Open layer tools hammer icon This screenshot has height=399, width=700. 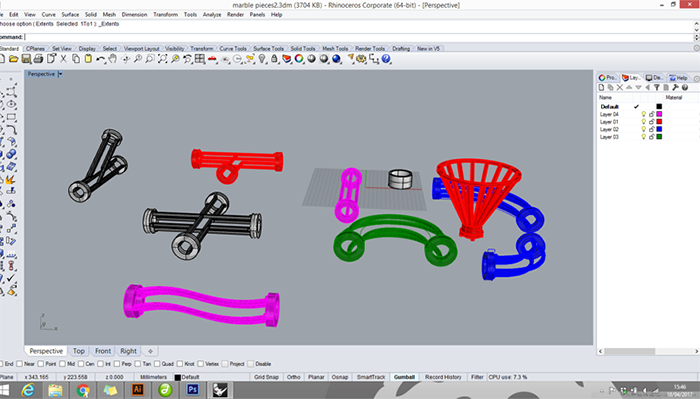(x=675, y=87)
